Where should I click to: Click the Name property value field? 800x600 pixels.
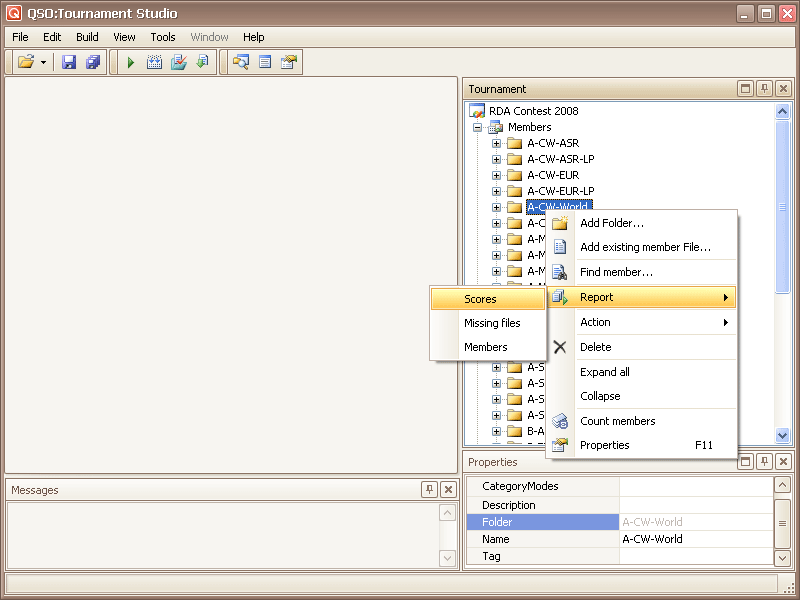695,539
